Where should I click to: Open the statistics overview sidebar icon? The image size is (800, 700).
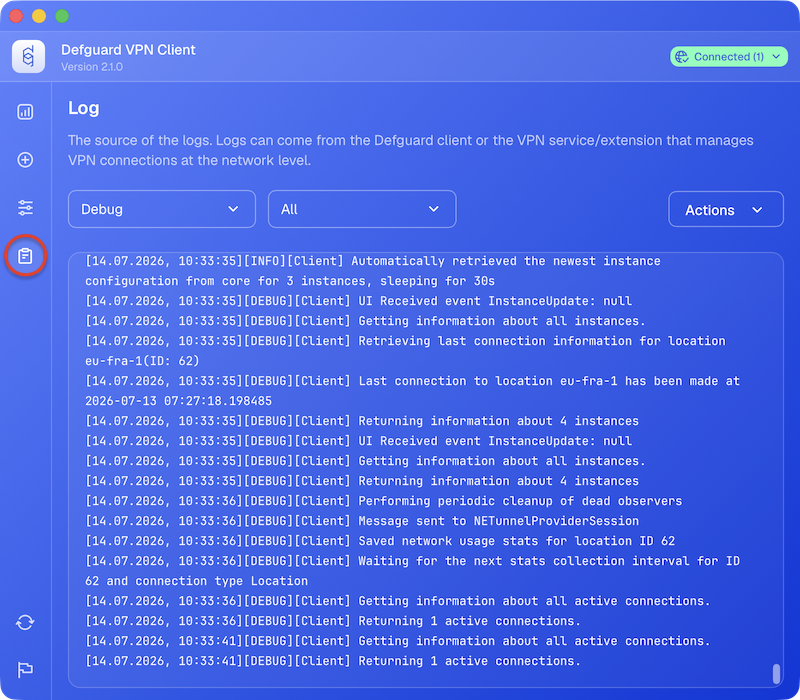[x=25, y=112]
